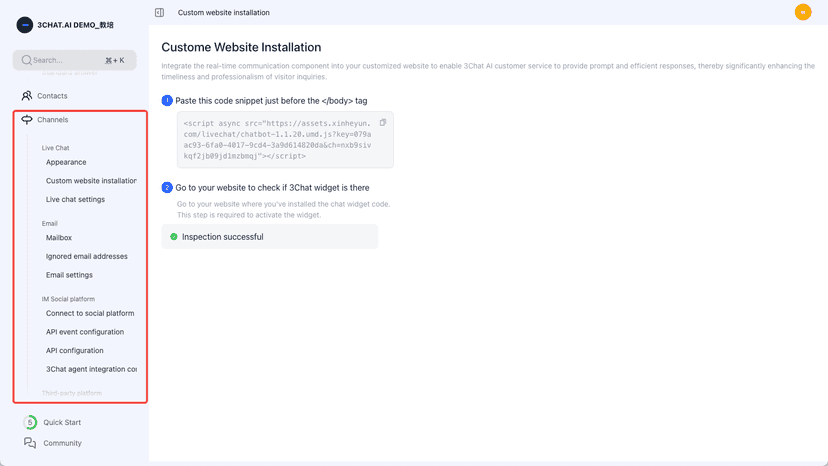Image resolution: width=828 pixels, height=466 pixels.
Task: Click the 3CHAT.AI DEMO workspace logo
Action: point(24,25)
